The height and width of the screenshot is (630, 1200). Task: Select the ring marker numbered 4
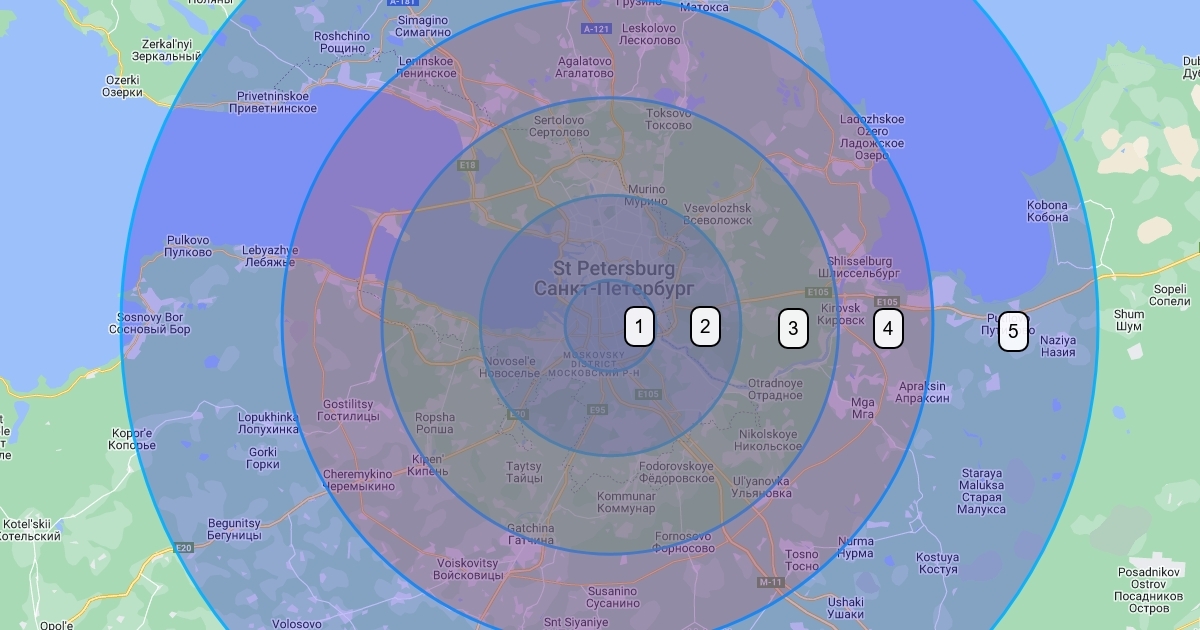pos(888,328)
